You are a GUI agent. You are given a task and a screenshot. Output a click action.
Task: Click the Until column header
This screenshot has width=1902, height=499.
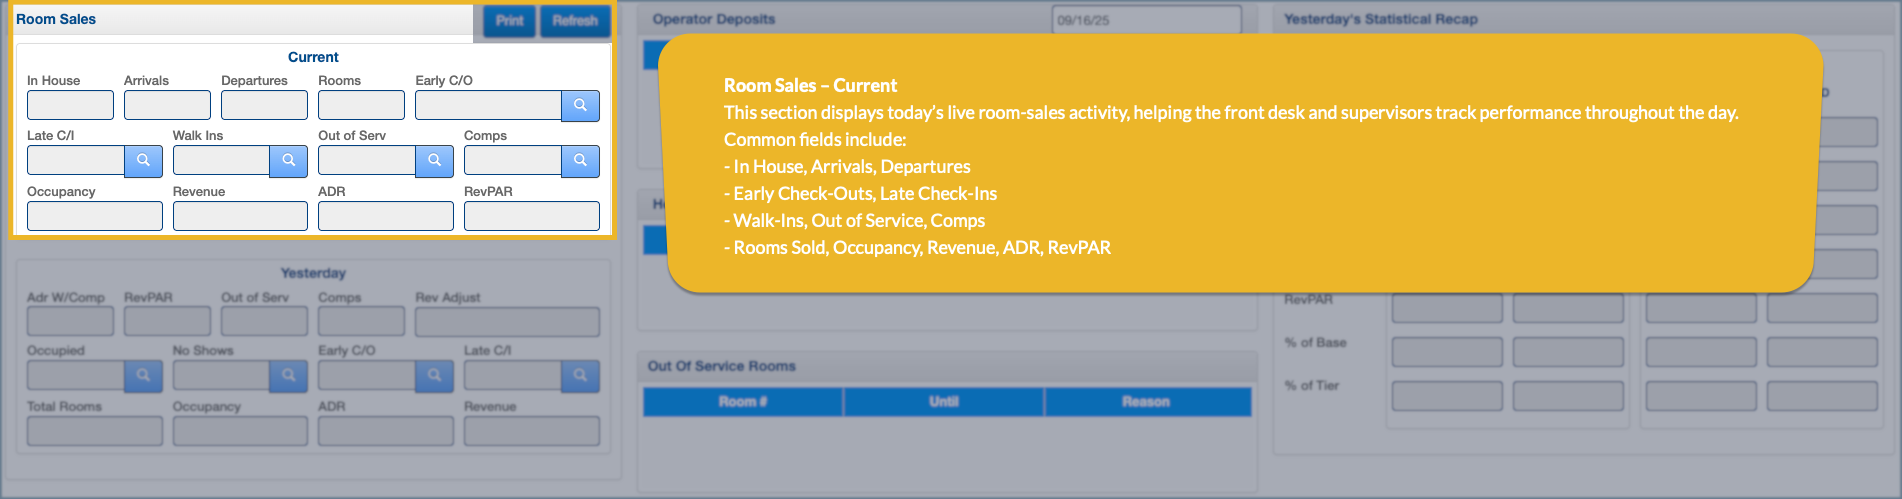pos(944,402)
